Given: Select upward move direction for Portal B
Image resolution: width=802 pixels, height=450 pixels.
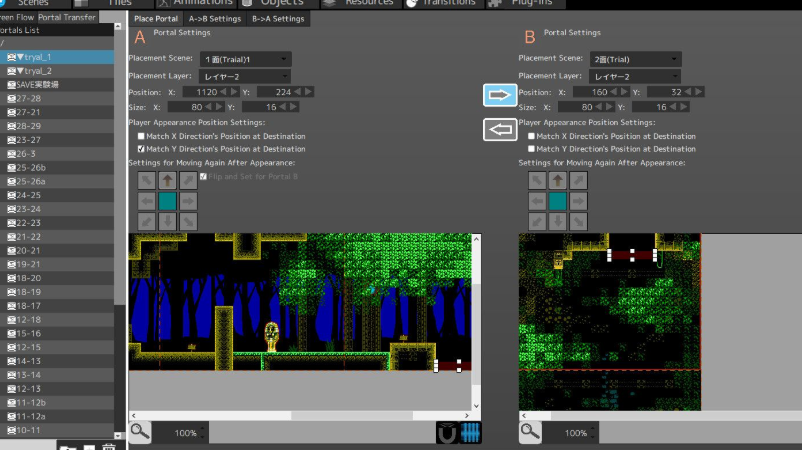Looking at the screenshot, I should (x=558, y=181).
